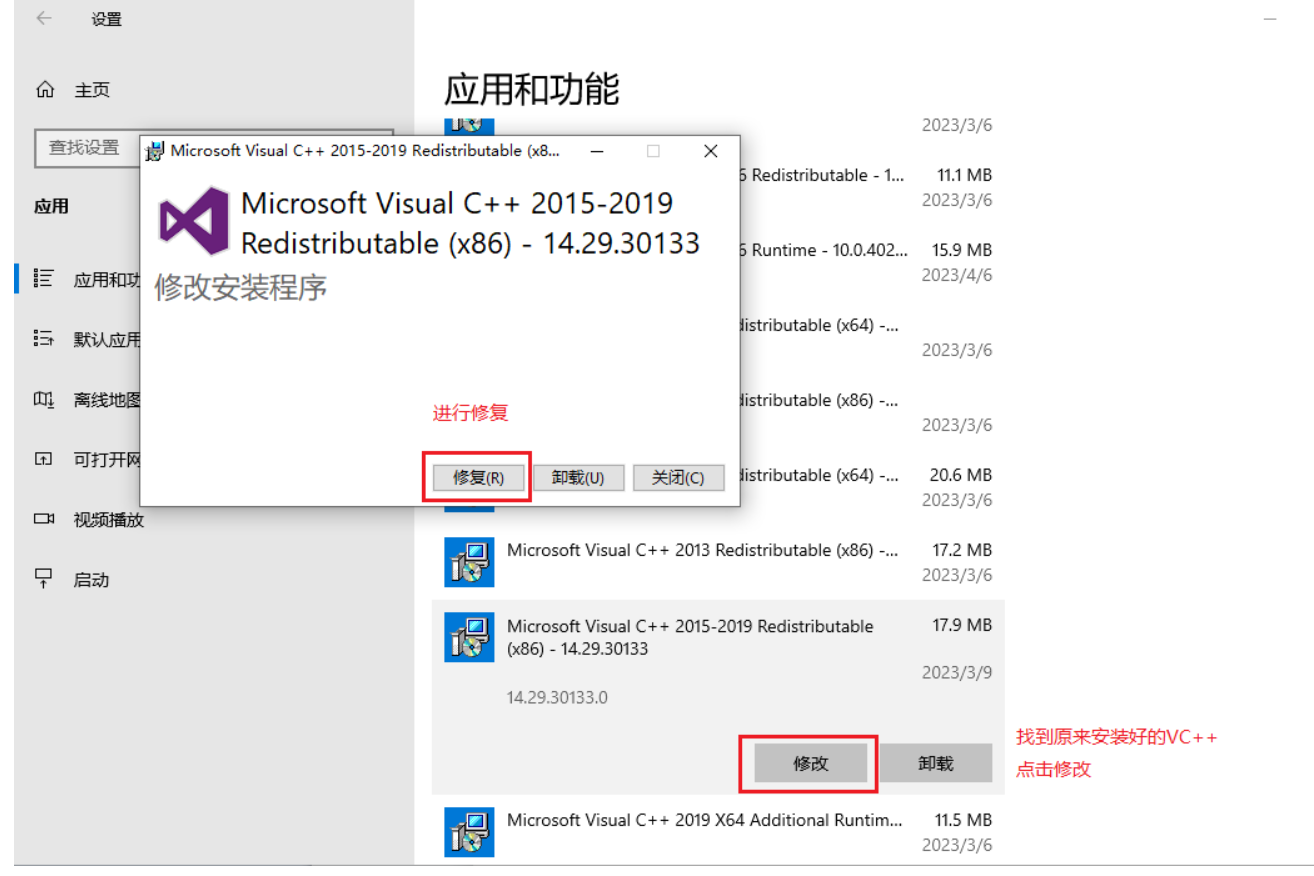Select the Visual C++ 2013 Redistributable (x86) entry
The height and width of the screenshot is (876, 1314).
point(701,551)
